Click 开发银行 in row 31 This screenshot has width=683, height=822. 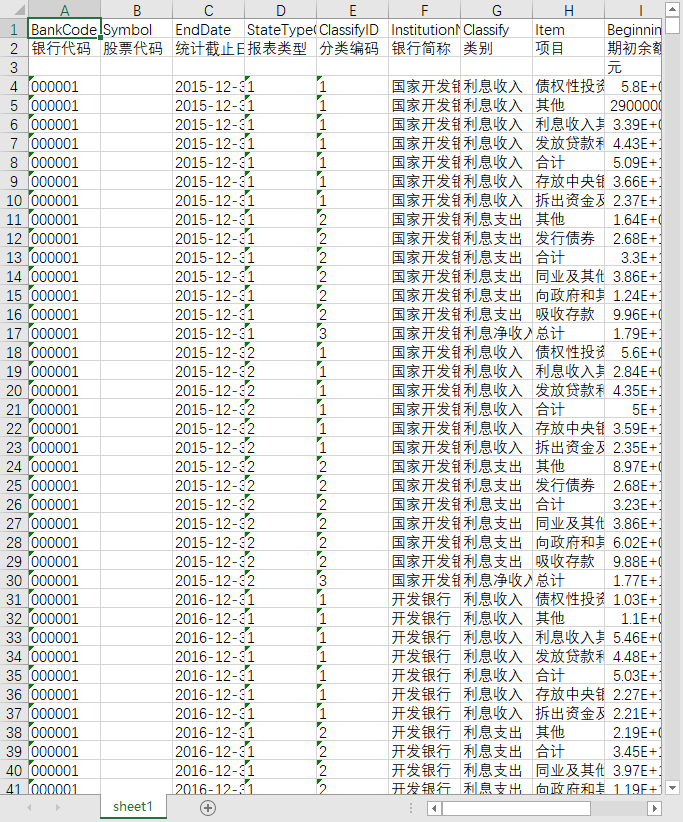424,599
